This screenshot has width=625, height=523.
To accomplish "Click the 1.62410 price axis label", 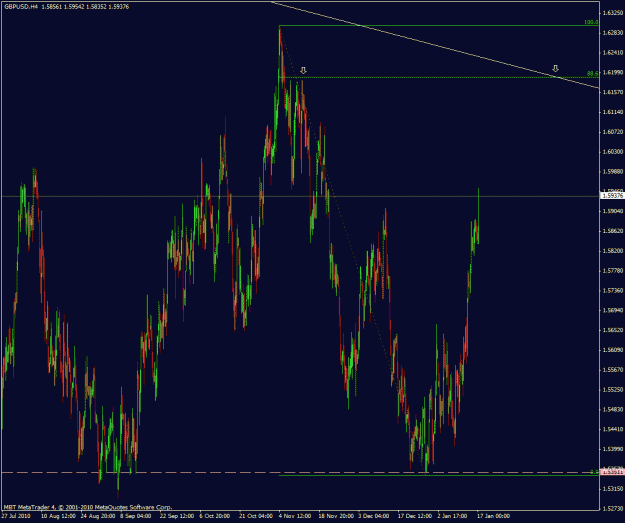I will pos(613,53).
